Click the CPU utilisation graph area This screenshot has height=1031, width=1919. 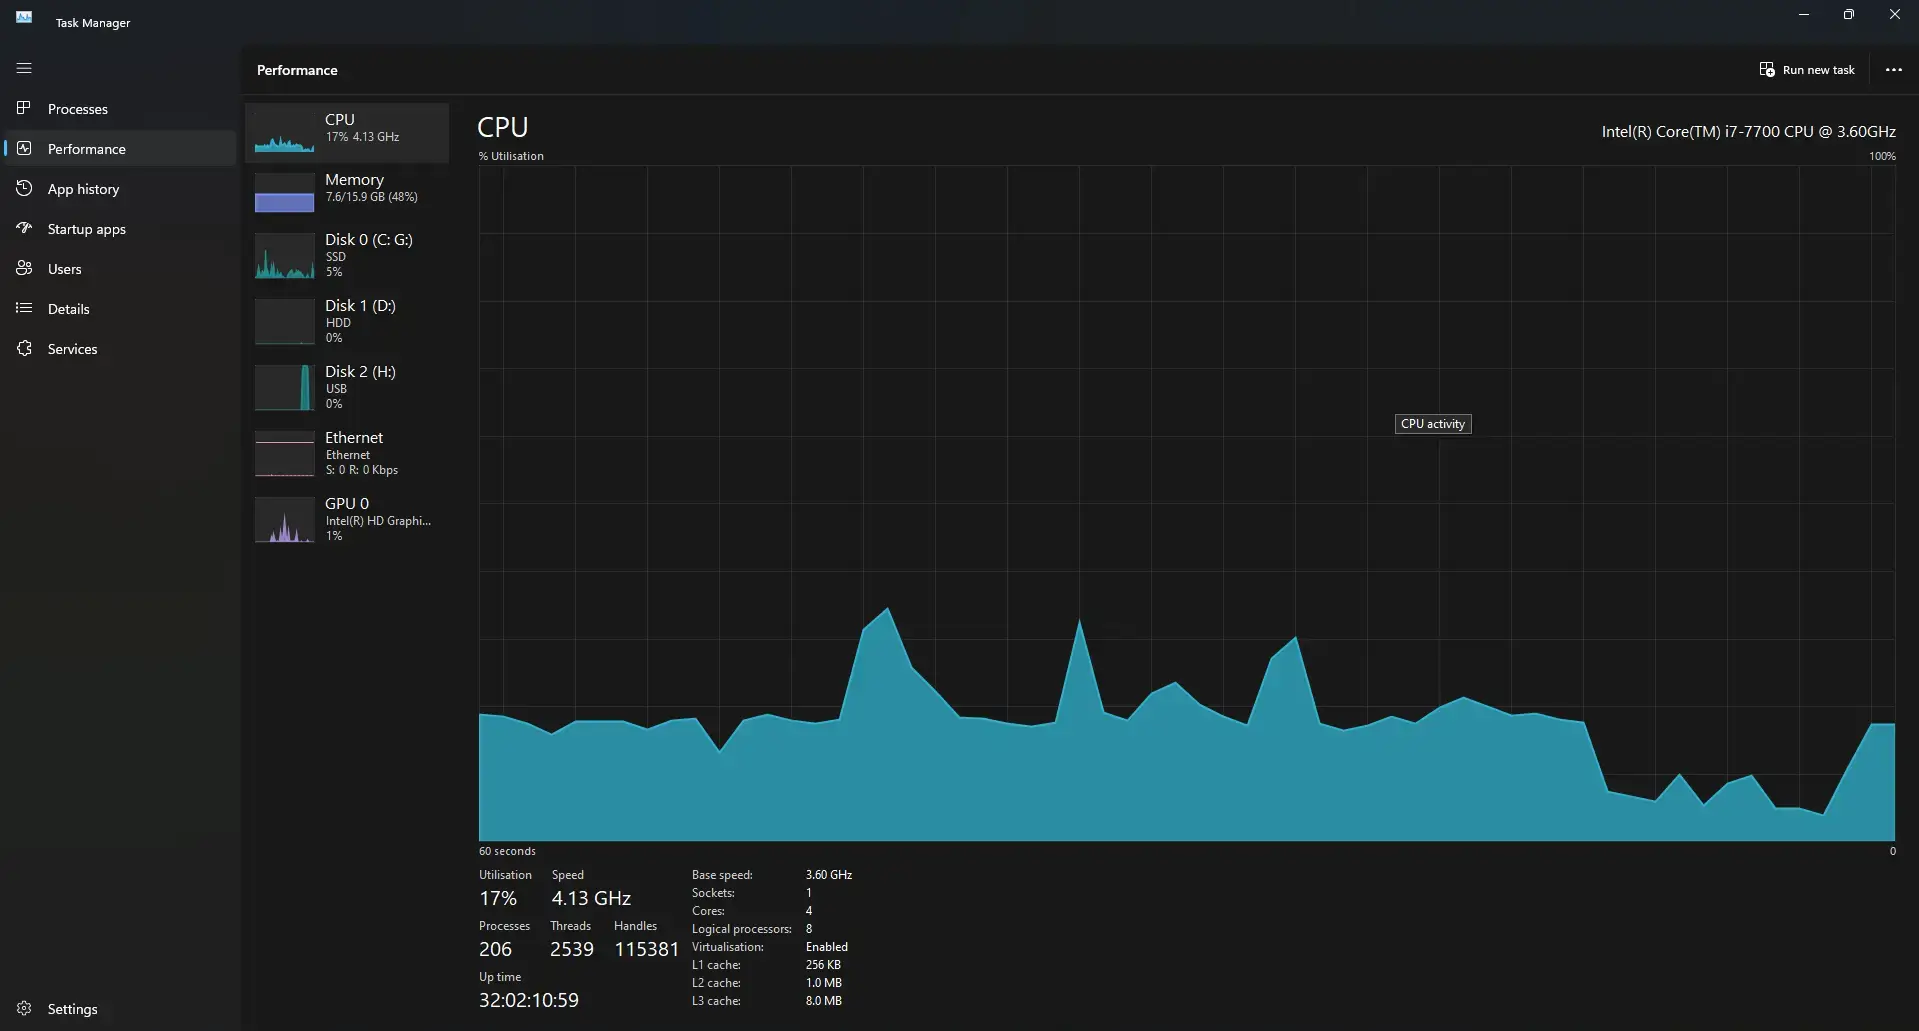click(x=1186, y=502)
